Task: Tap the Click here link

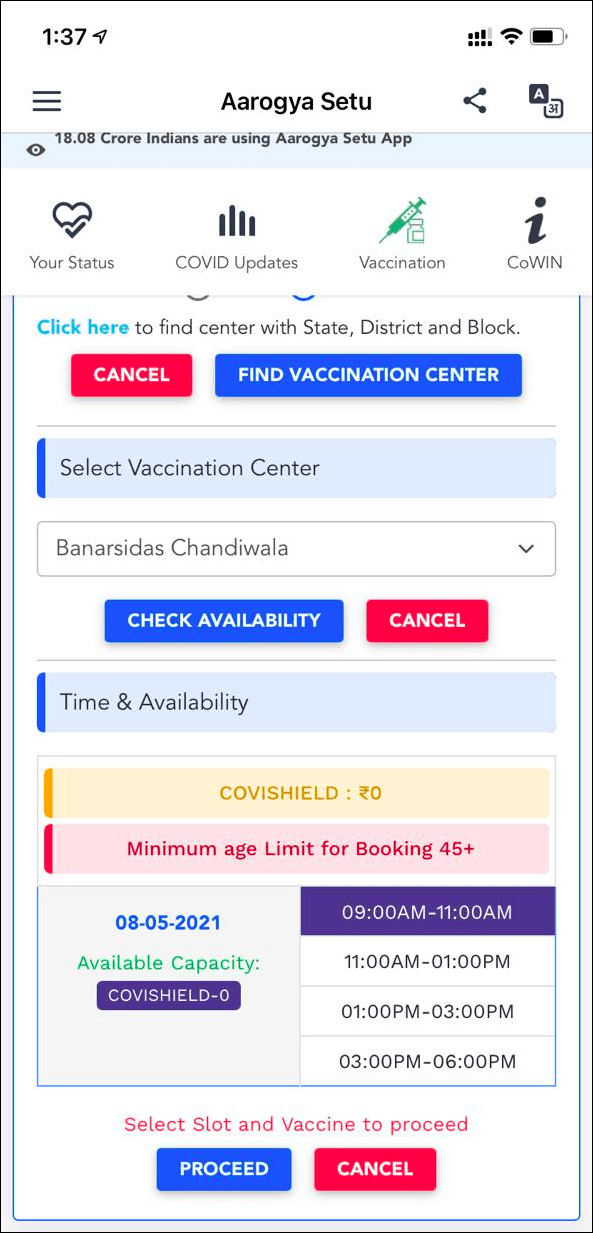Action: coord(83,327)
